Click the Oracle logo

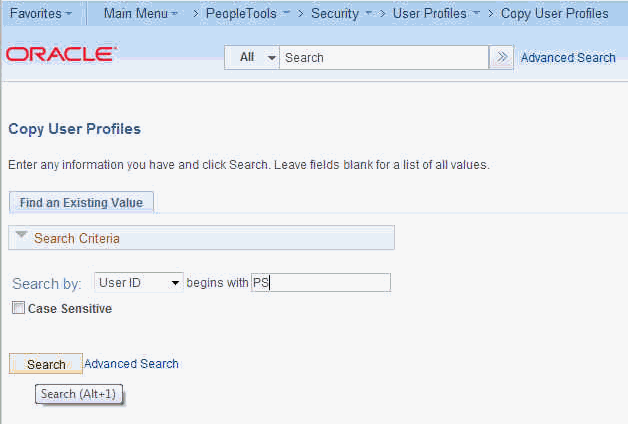click(61, 54)
